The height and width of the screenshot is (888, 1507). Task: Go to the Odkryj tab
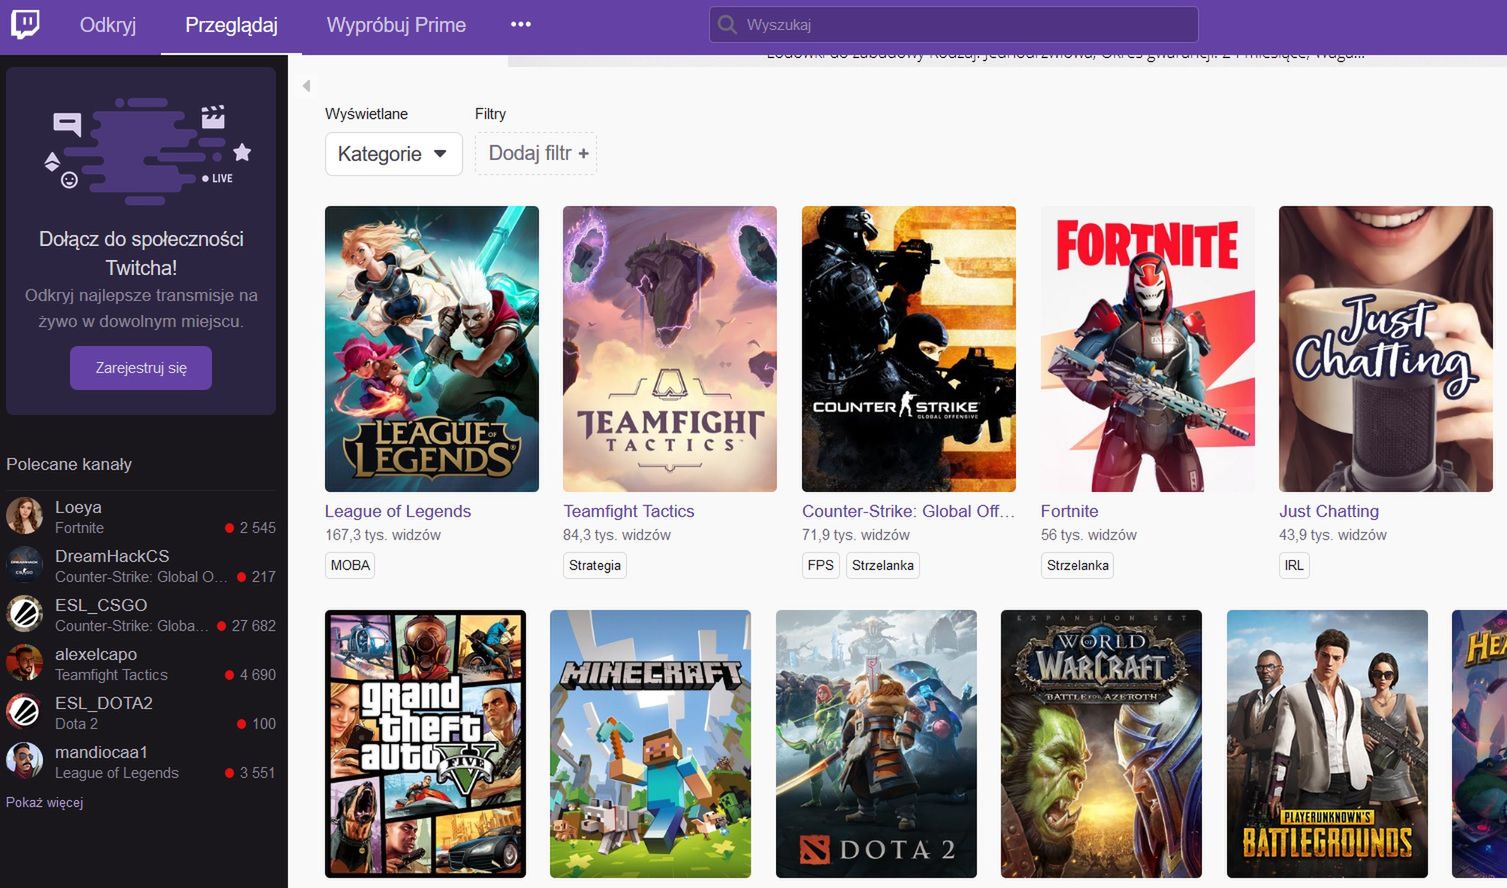(108, 25)
